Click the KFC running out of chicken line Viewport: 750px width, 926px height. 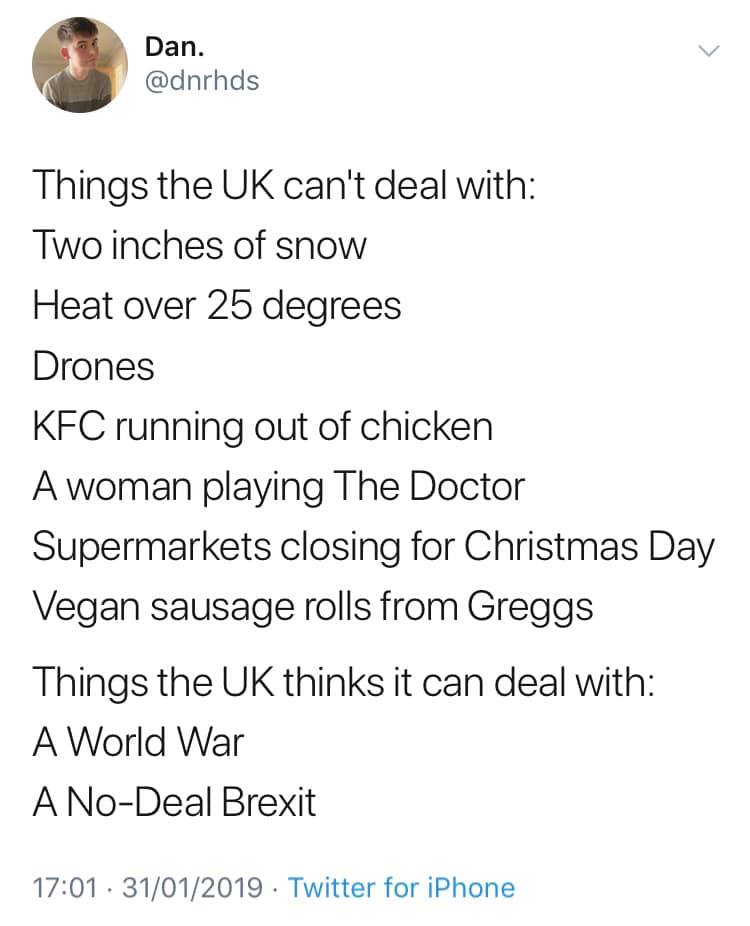coord(263,426)
